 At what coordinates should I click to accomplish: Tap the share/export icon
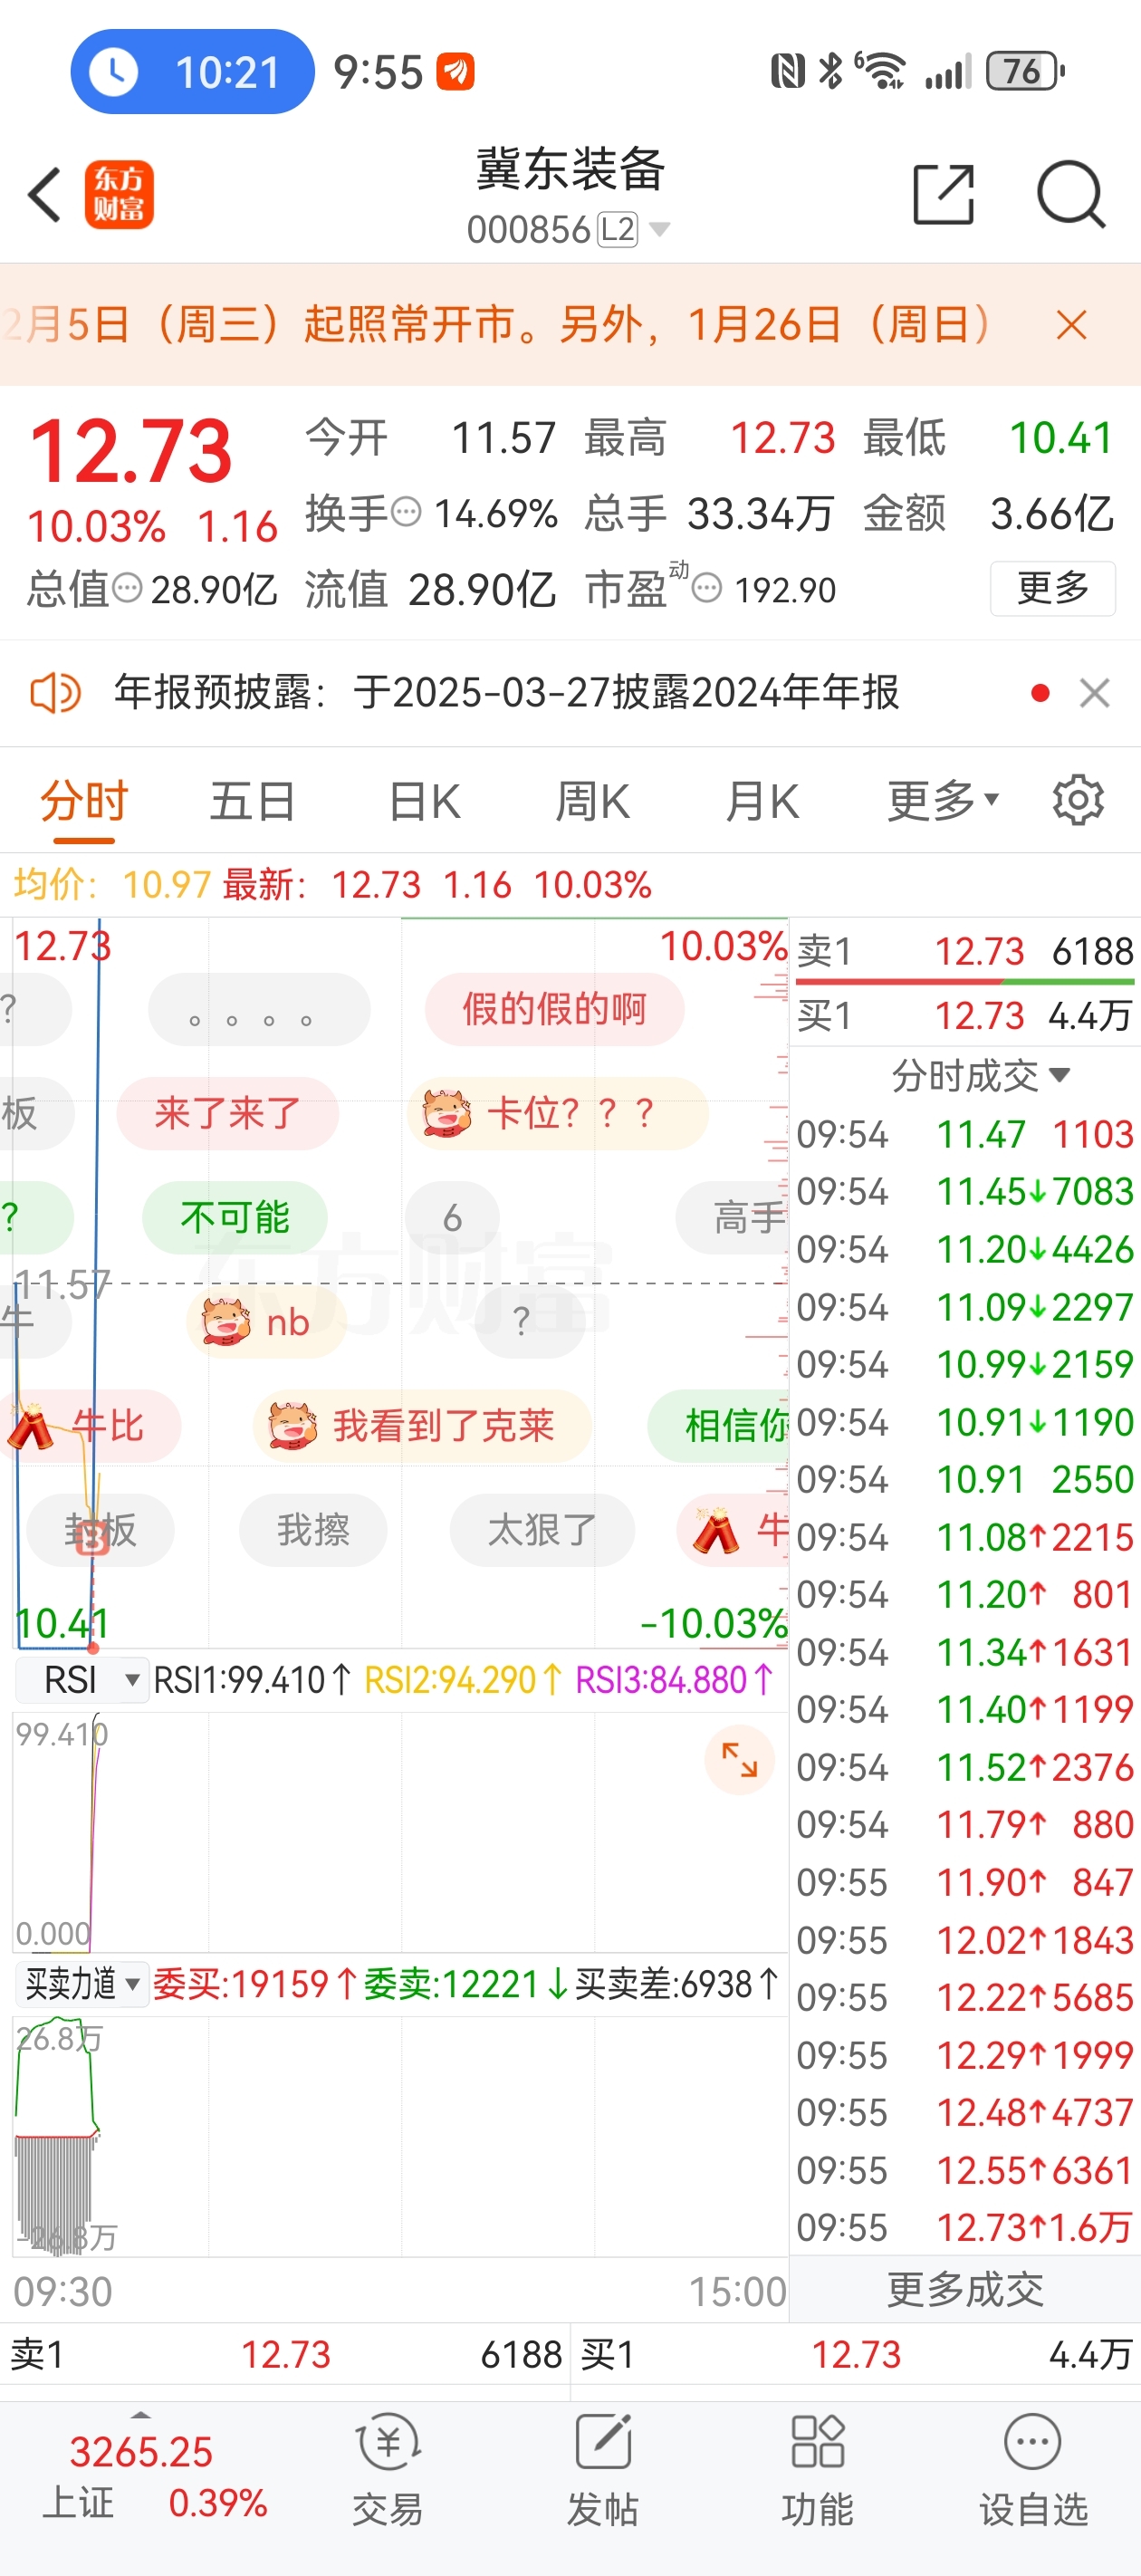tap(943, 194)
